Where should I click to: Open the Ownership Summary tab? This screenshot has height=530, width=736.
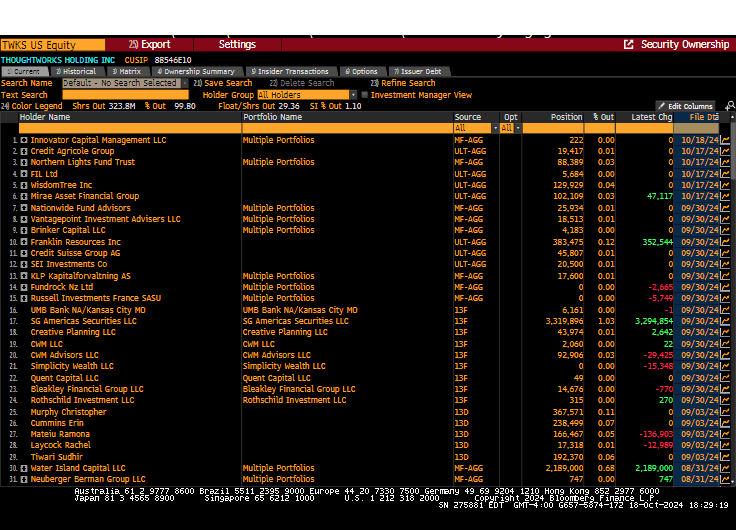pos(196,71)
